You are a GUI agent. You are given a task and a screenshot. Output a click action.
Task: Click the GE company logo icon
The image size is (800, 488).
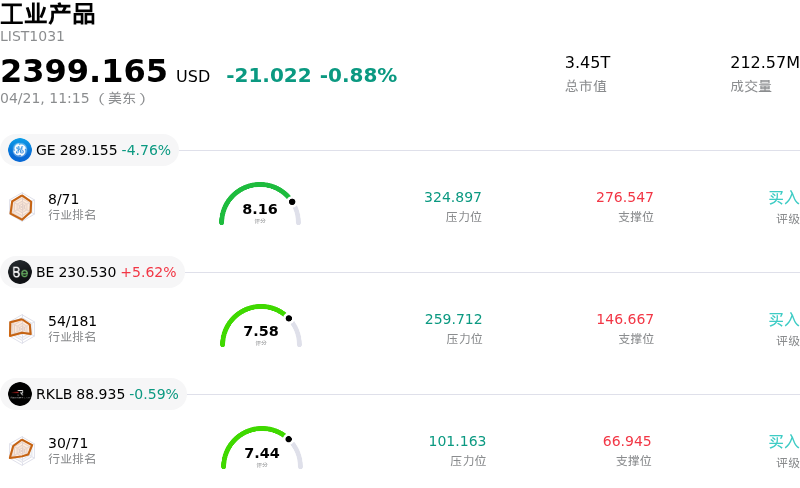20,150
